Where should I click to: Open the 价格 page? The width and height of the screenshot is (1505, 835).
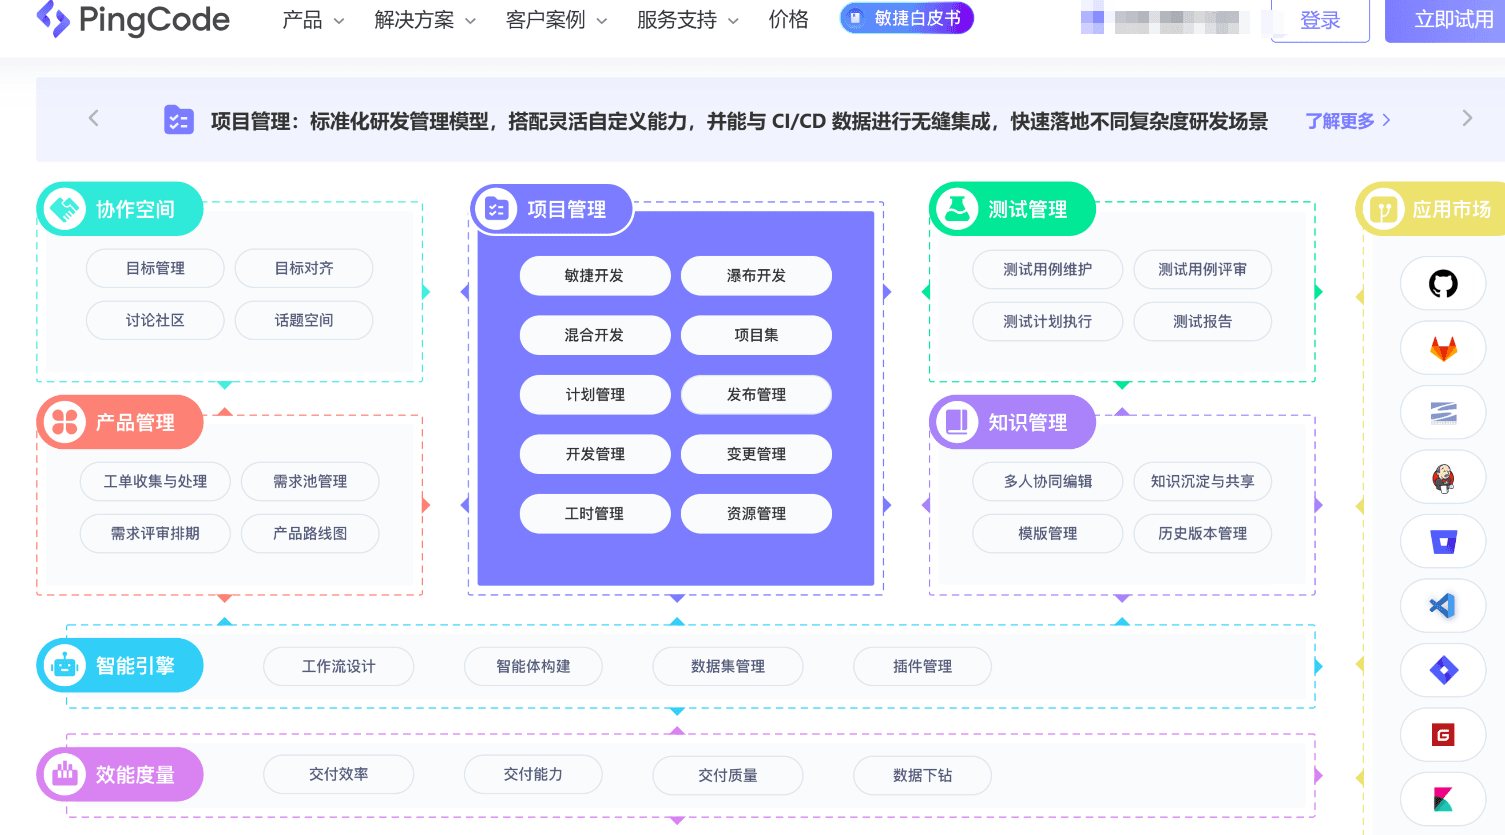788,20
